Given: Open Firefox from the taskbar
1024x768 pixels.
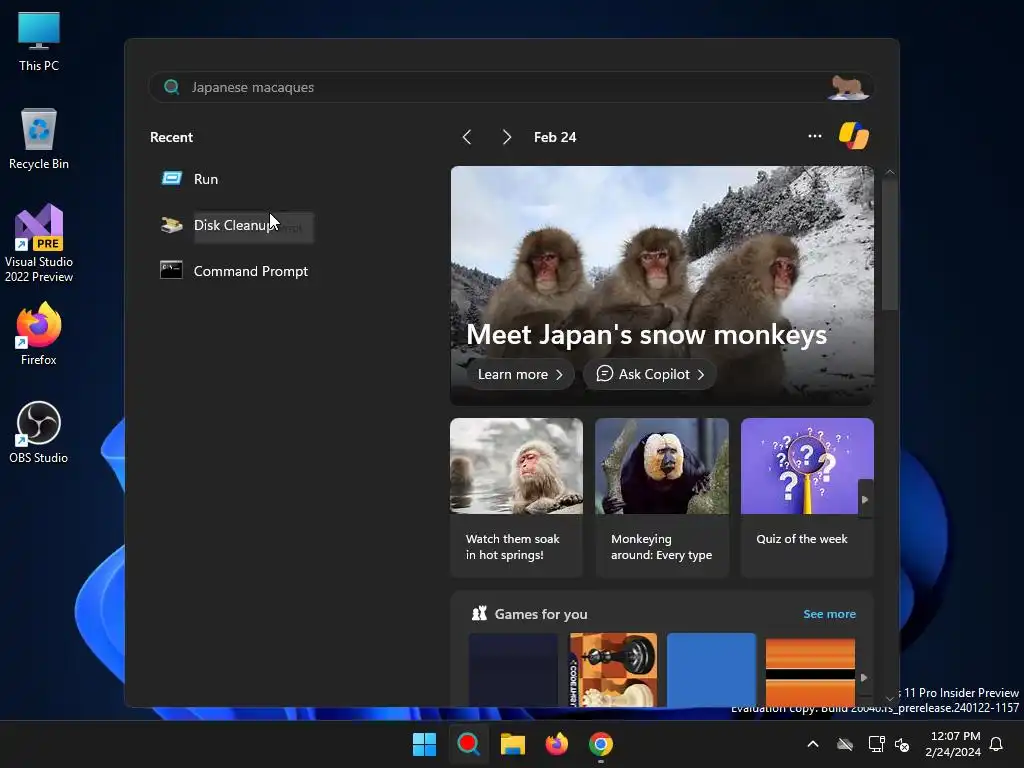Looking at the screenshot, I should point(556,744).
